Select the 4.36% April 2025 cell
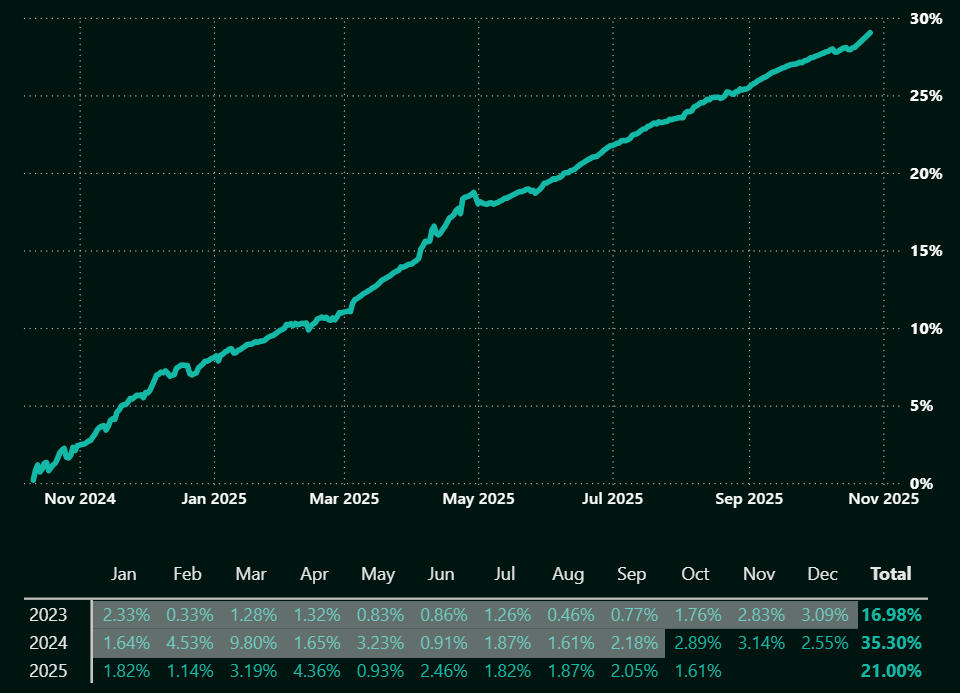This screenshot has width=960, height=693. [314, 670]
